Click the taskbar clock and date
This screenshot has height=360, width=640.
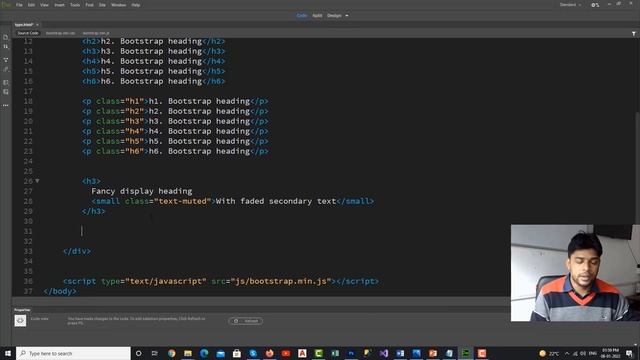pyautogui.click(x=610, y=353)
